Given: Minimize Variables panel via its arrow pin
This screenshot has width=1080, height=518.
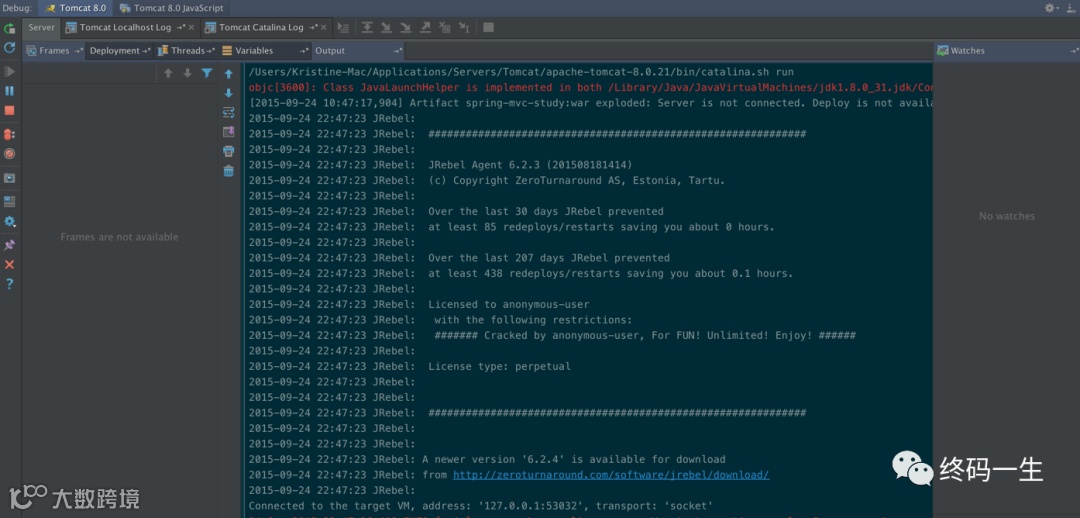Looking at the screenshot, I should point(304,51).
